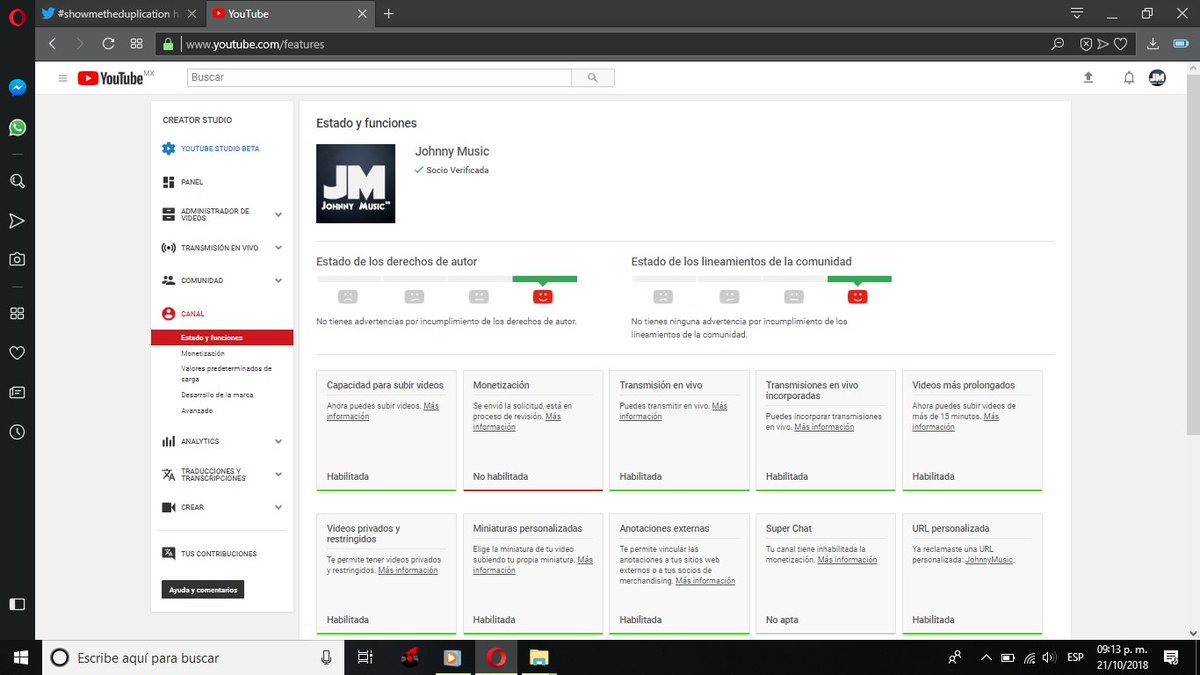This screenshot has width=1200, height=675.
Task: Go to the YouTube home logo
Action: click(x=115, y=78)
